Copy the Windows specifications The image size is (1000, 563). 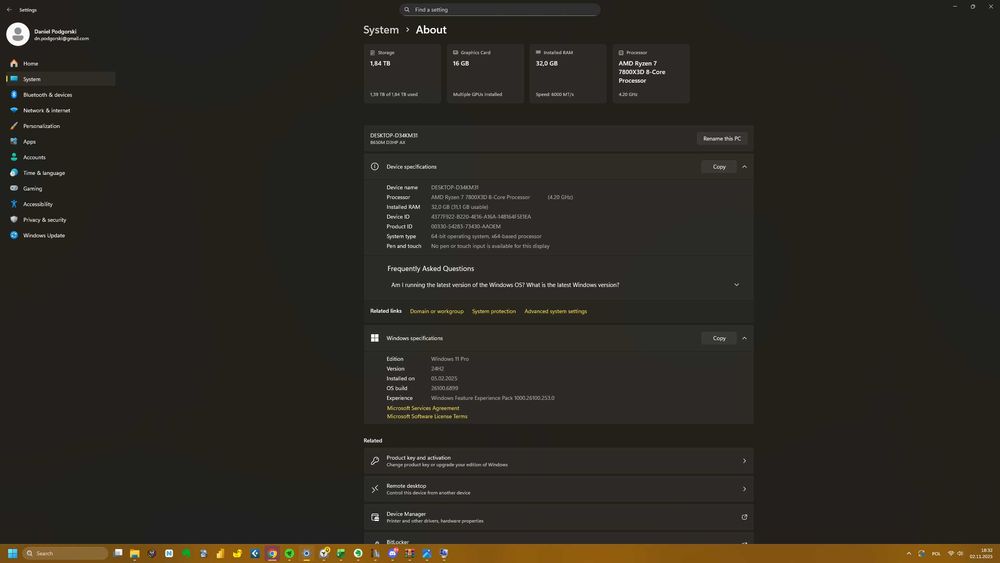click(x=719, y=339)
